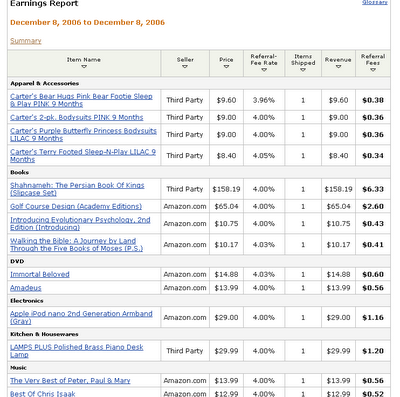Select the $6.33 referral fee
400x397 pixels.
[373, 189]
